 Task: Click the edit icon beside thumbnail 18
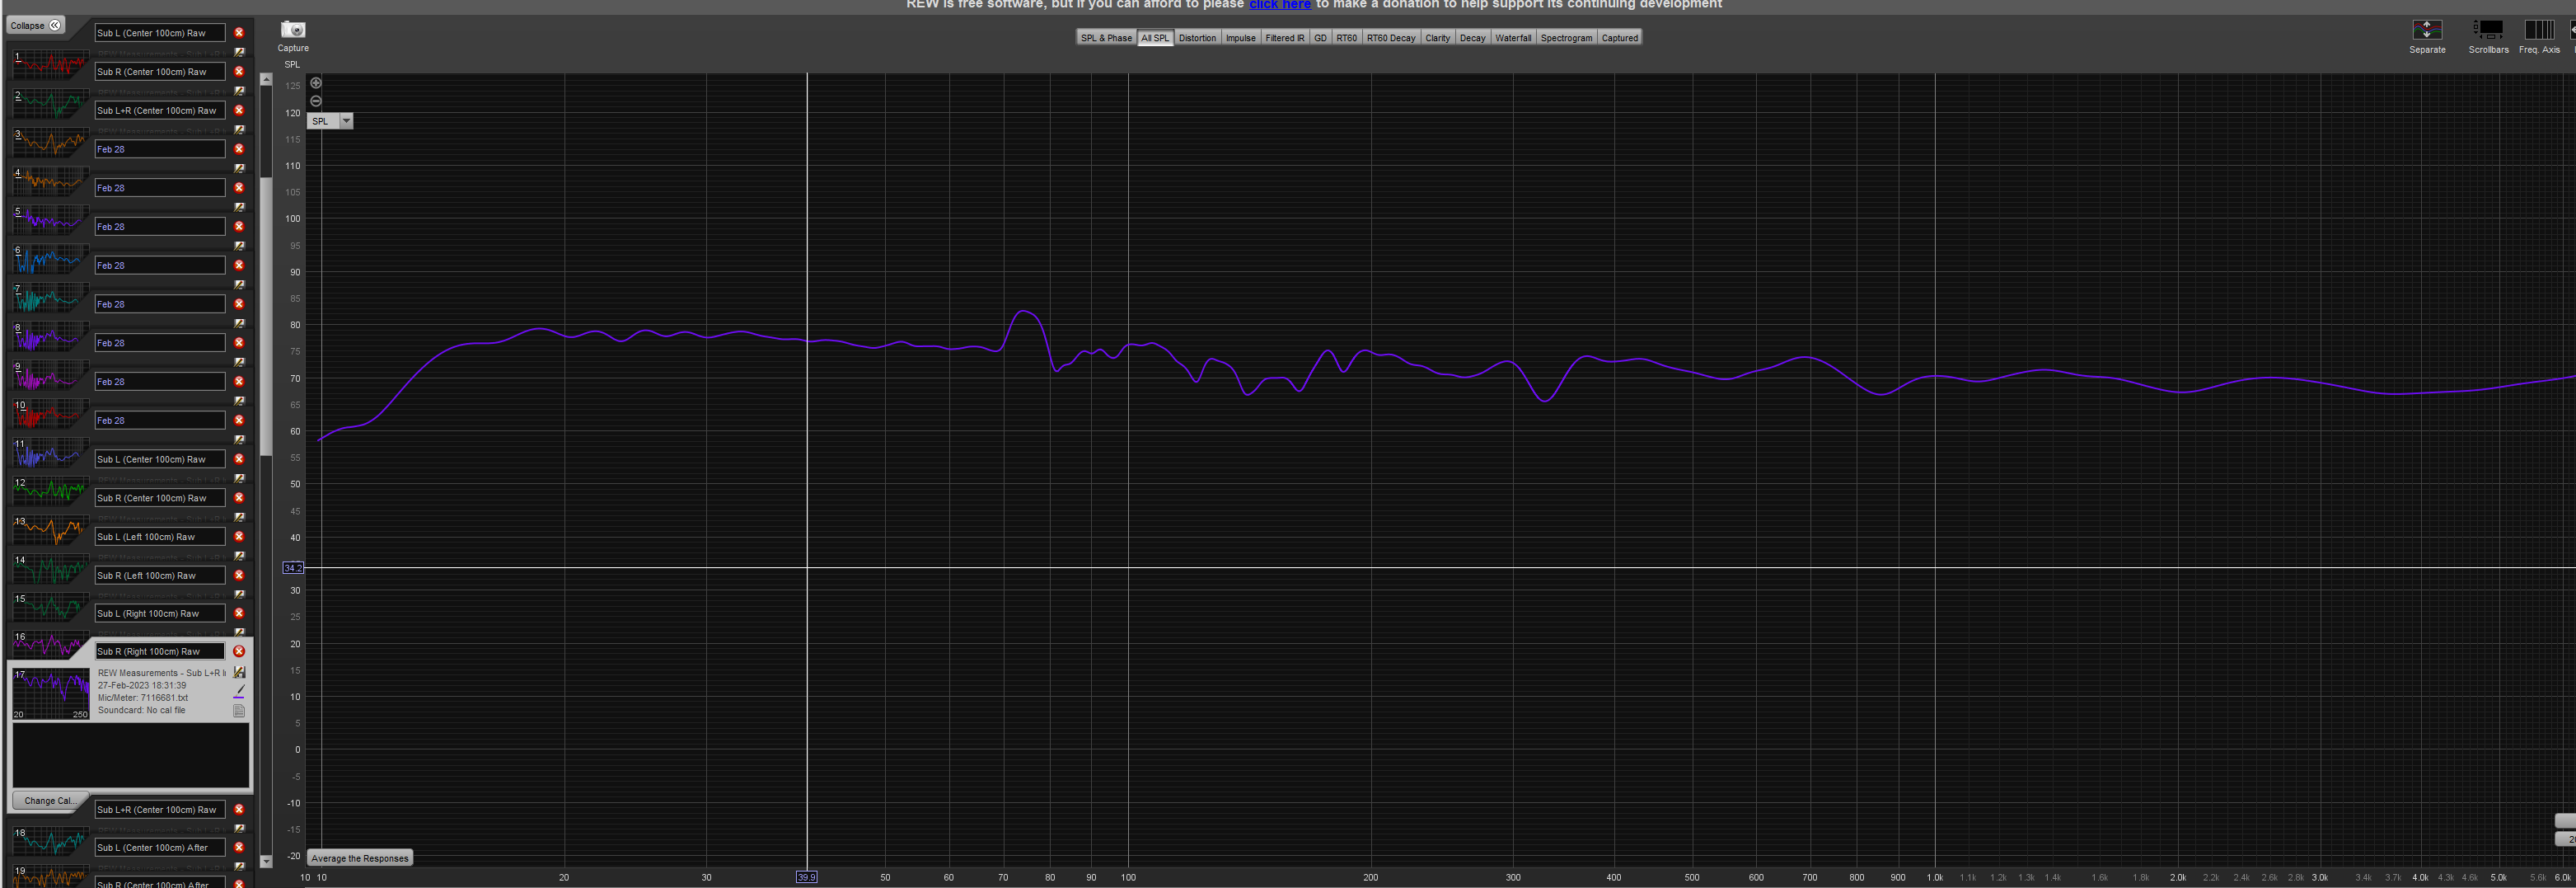239,828
